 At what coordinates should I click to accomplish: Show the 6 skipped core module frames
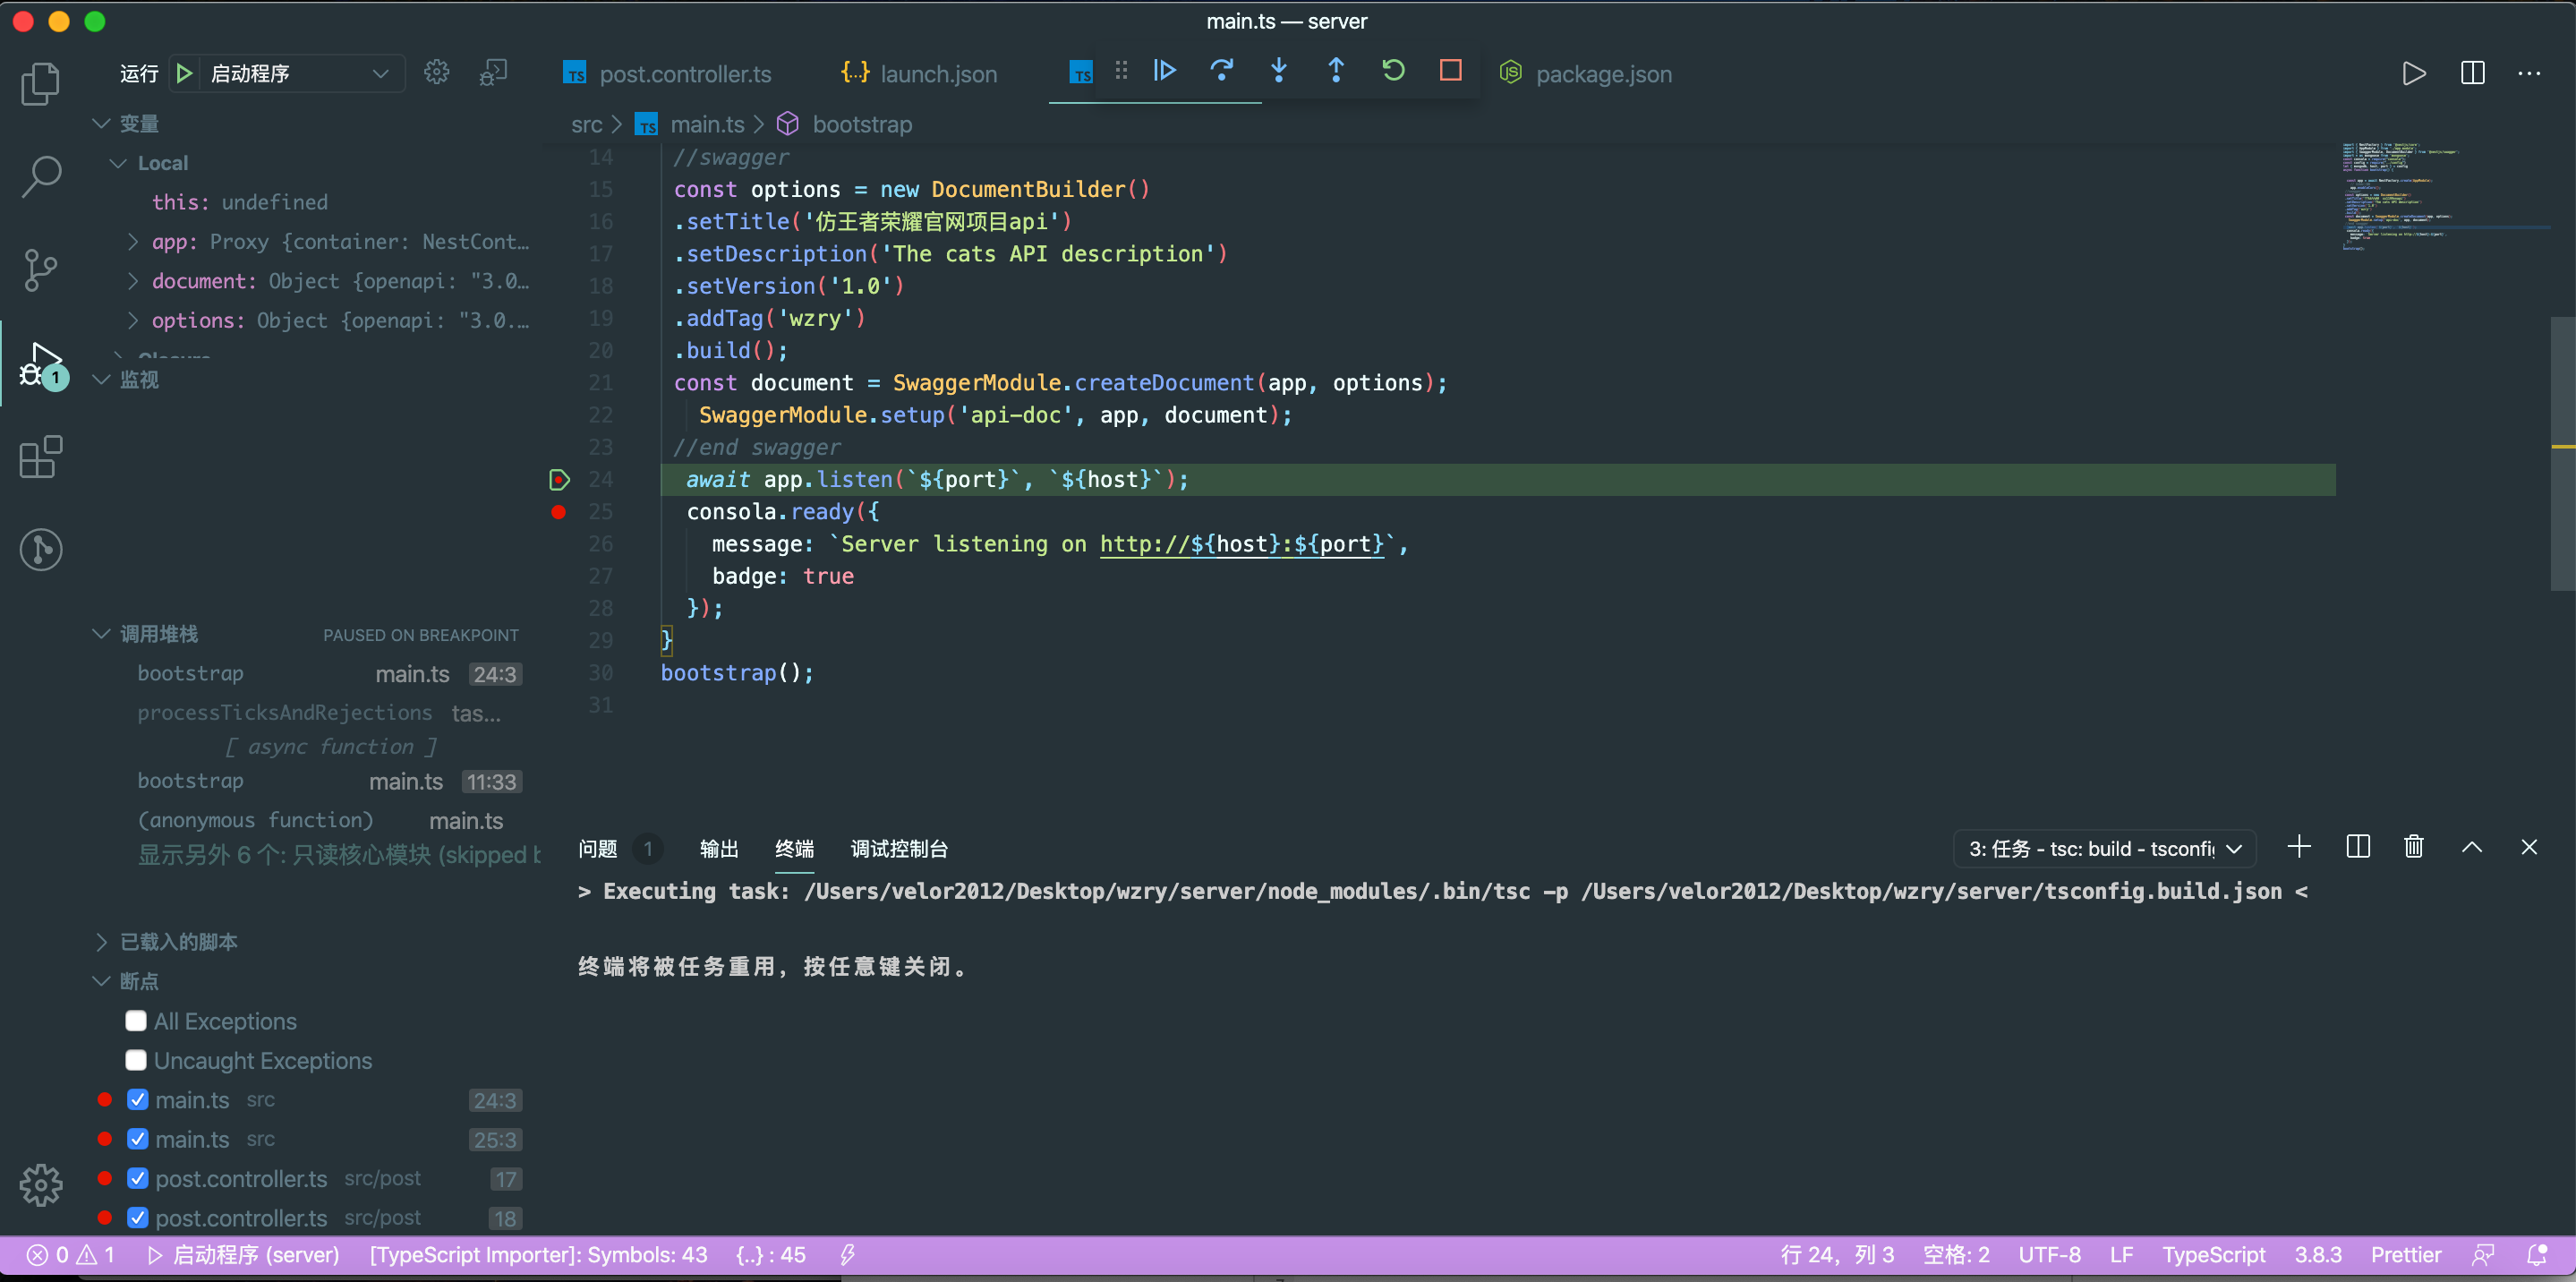[338, 855]
